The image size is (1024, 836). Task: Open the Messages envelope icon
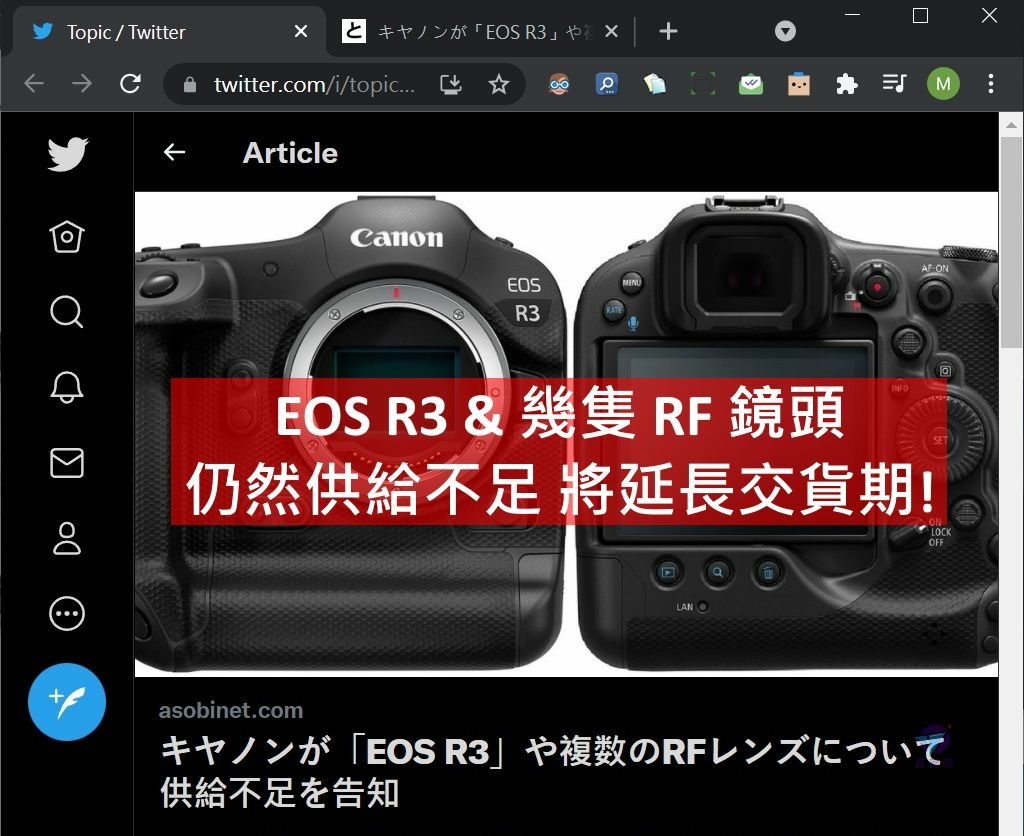[x=67, y=463]
